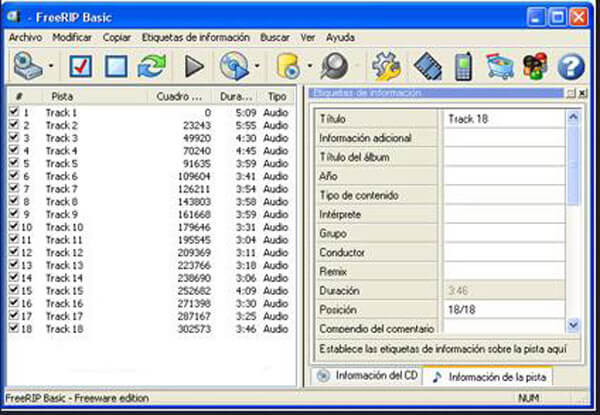600x415 pixels.
Task: Float the Etiquetas de información panel
Action: coord(571,93)
